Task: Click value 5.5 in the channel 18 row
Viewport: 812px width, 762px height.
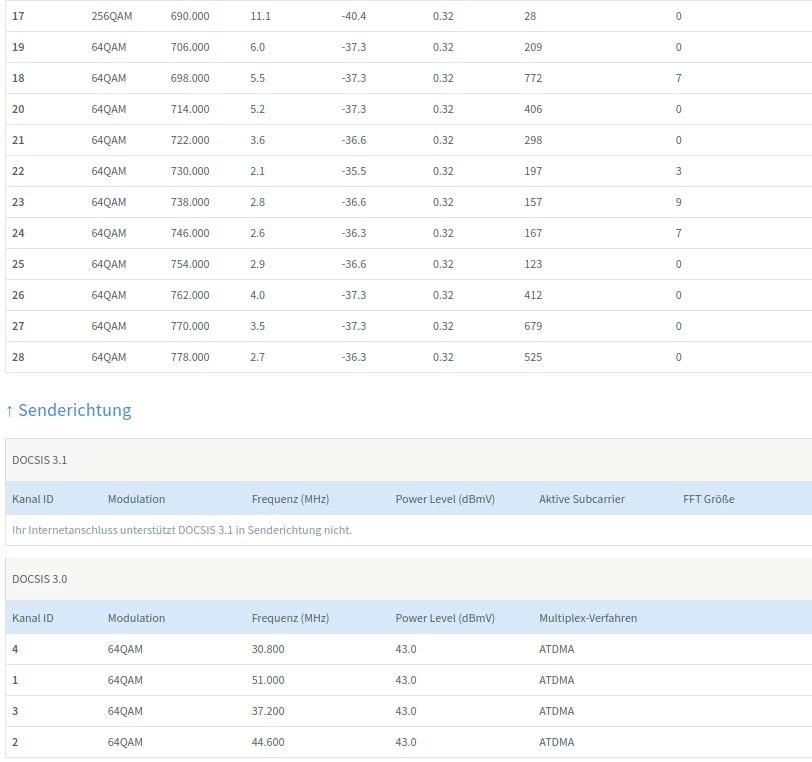Action: (257, 78)
